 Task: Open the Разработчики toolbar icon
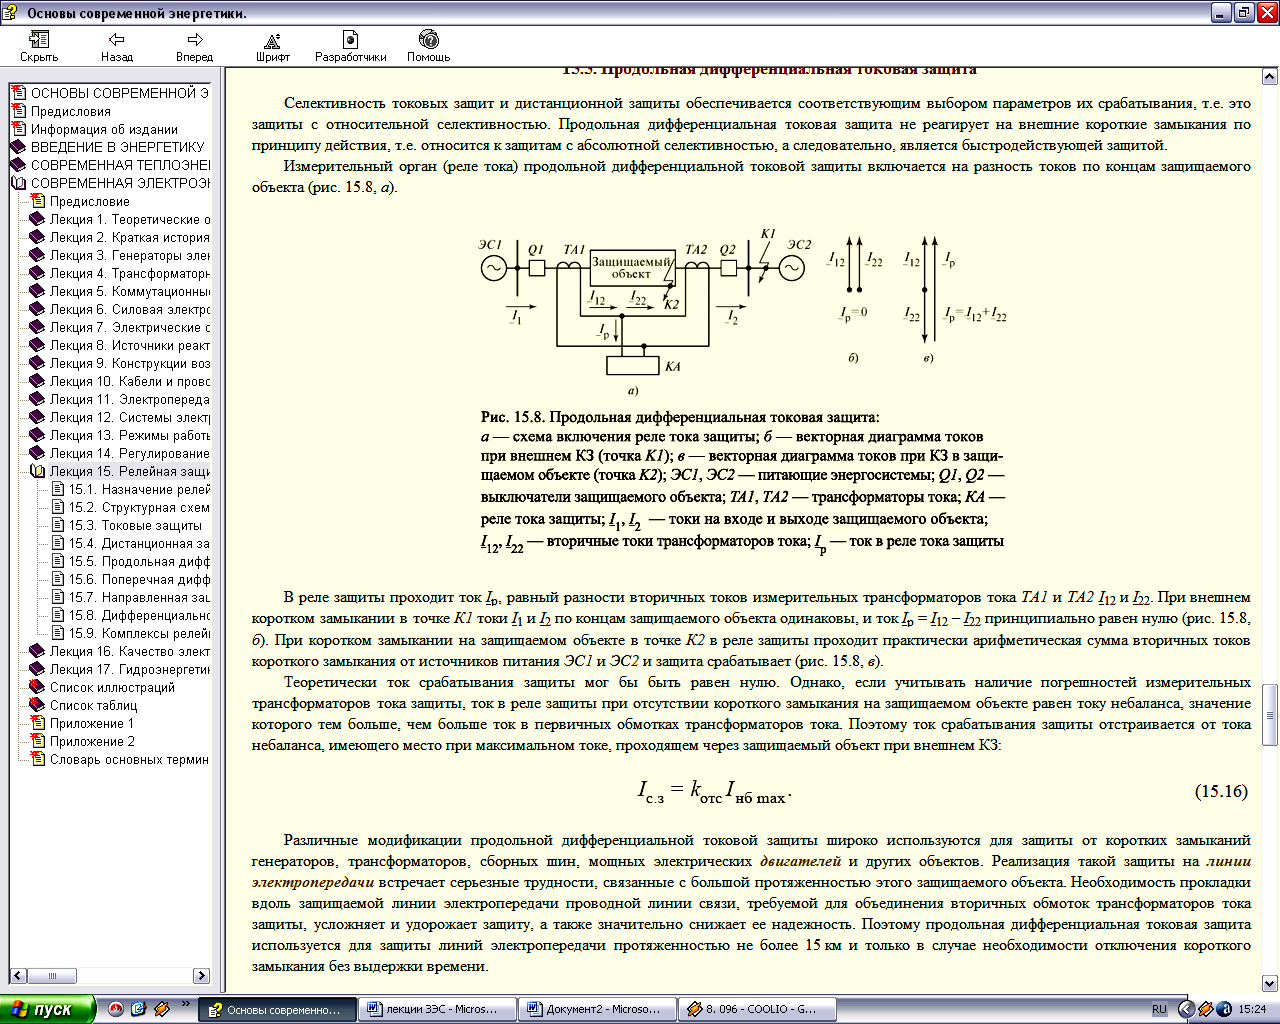click(x=350, y=46)
